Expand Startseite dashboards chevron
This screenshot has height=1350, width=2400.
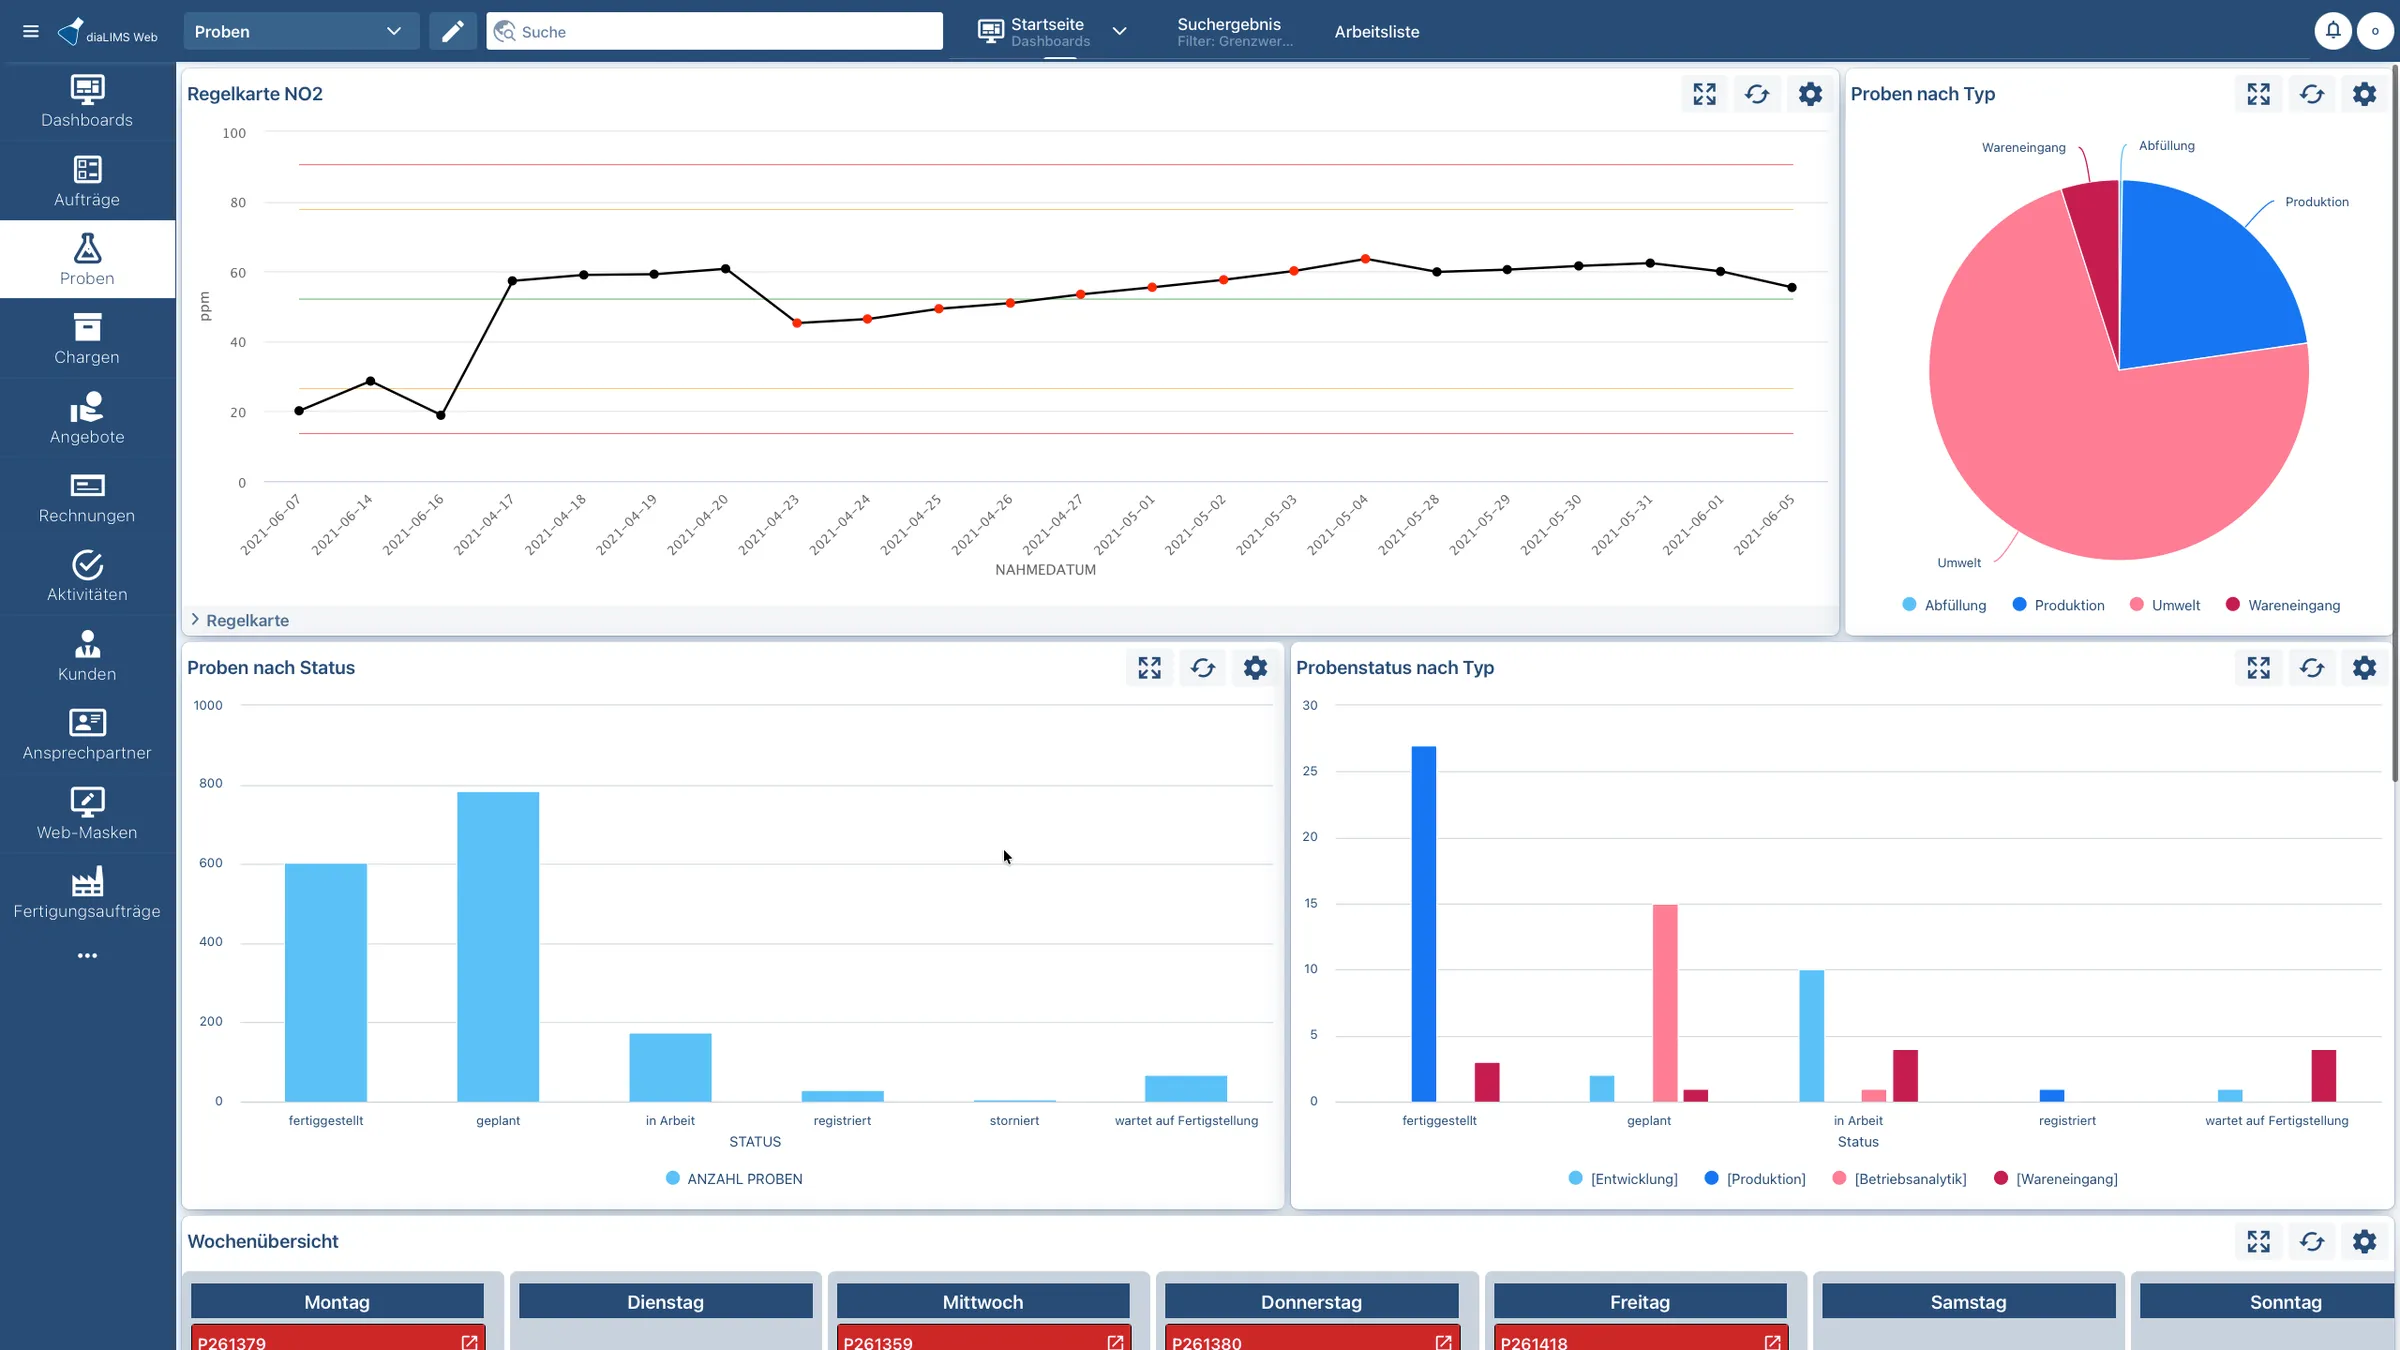coord(1120,31)
